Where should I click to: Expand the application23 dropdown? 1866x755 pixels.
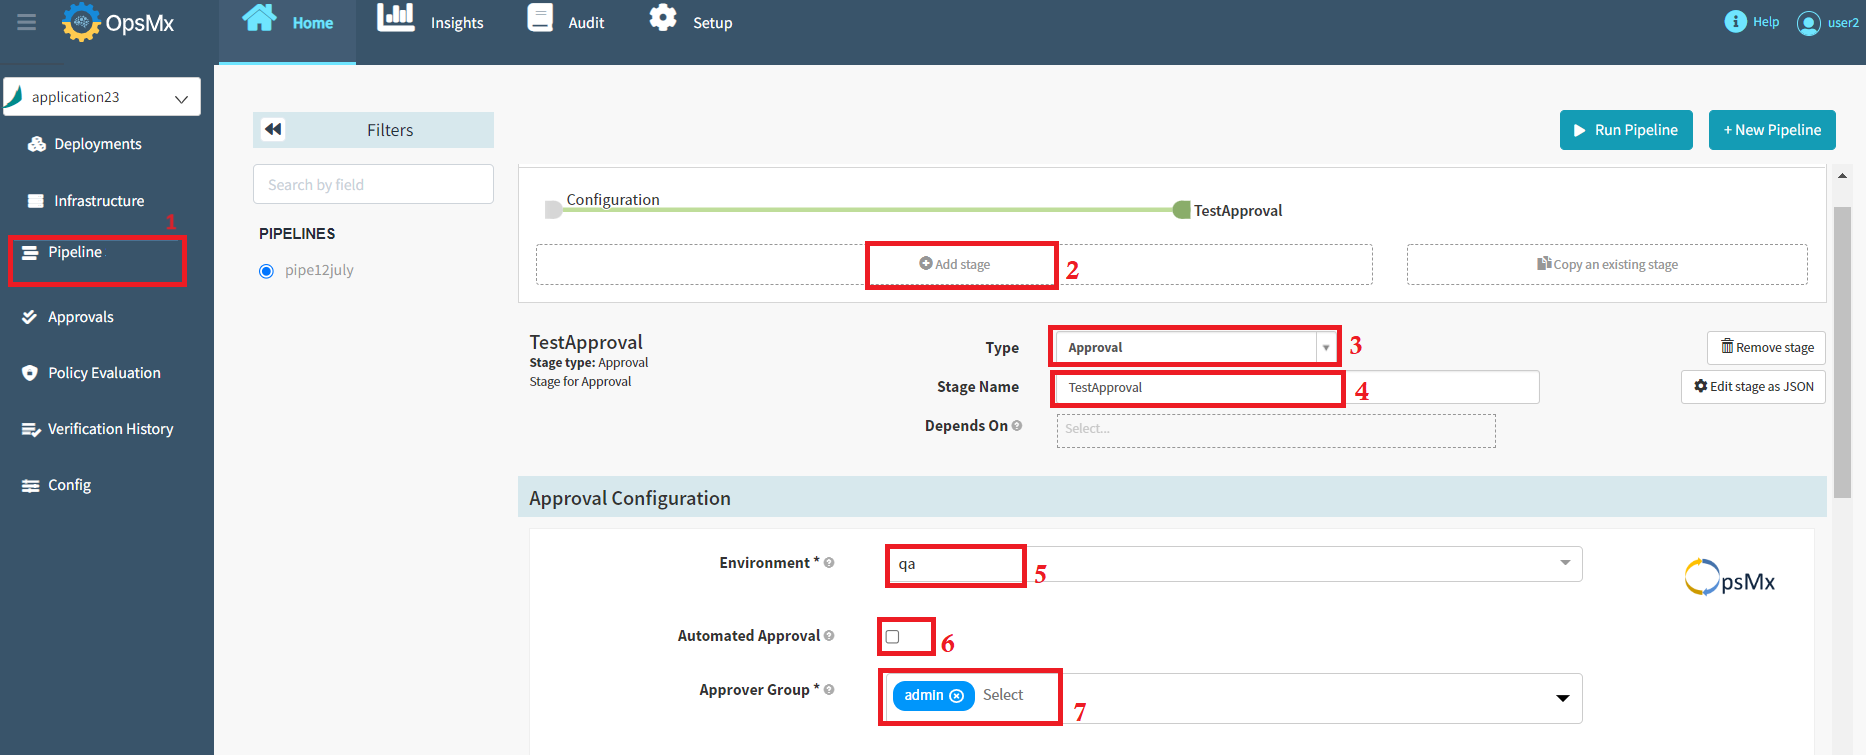181,98
